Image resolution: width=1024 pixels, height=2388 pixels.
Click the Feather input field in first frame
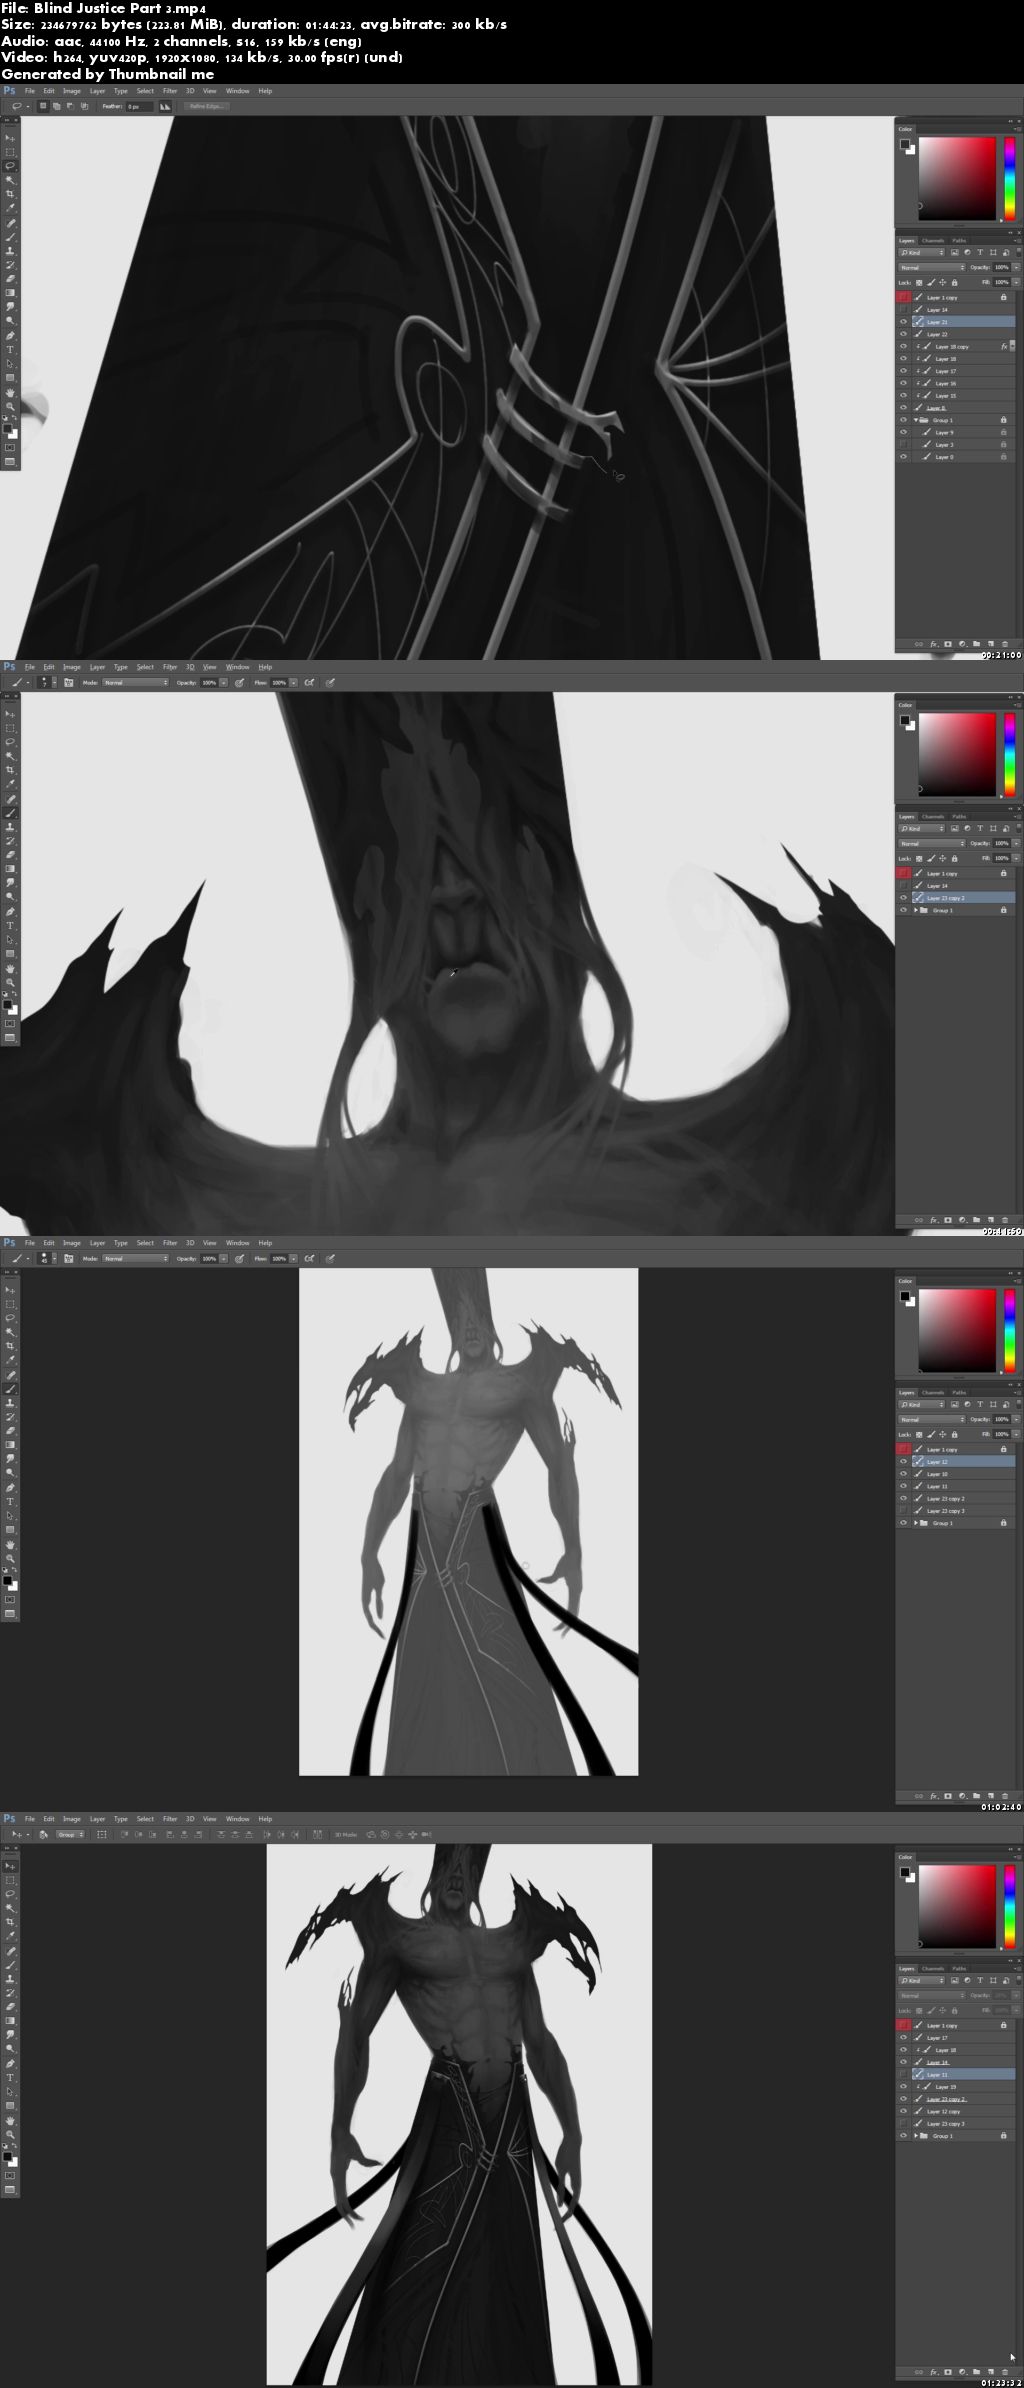(139, 106)
